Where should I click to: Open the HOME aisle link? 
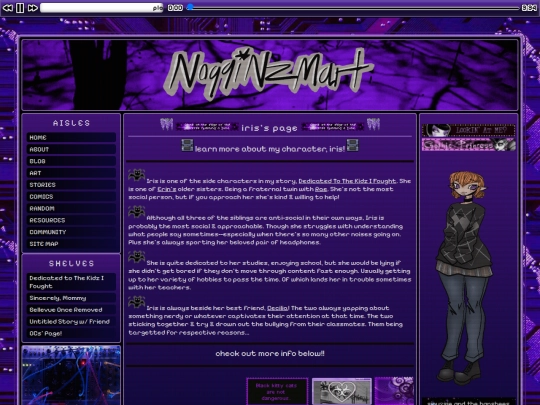coord(71,137)
